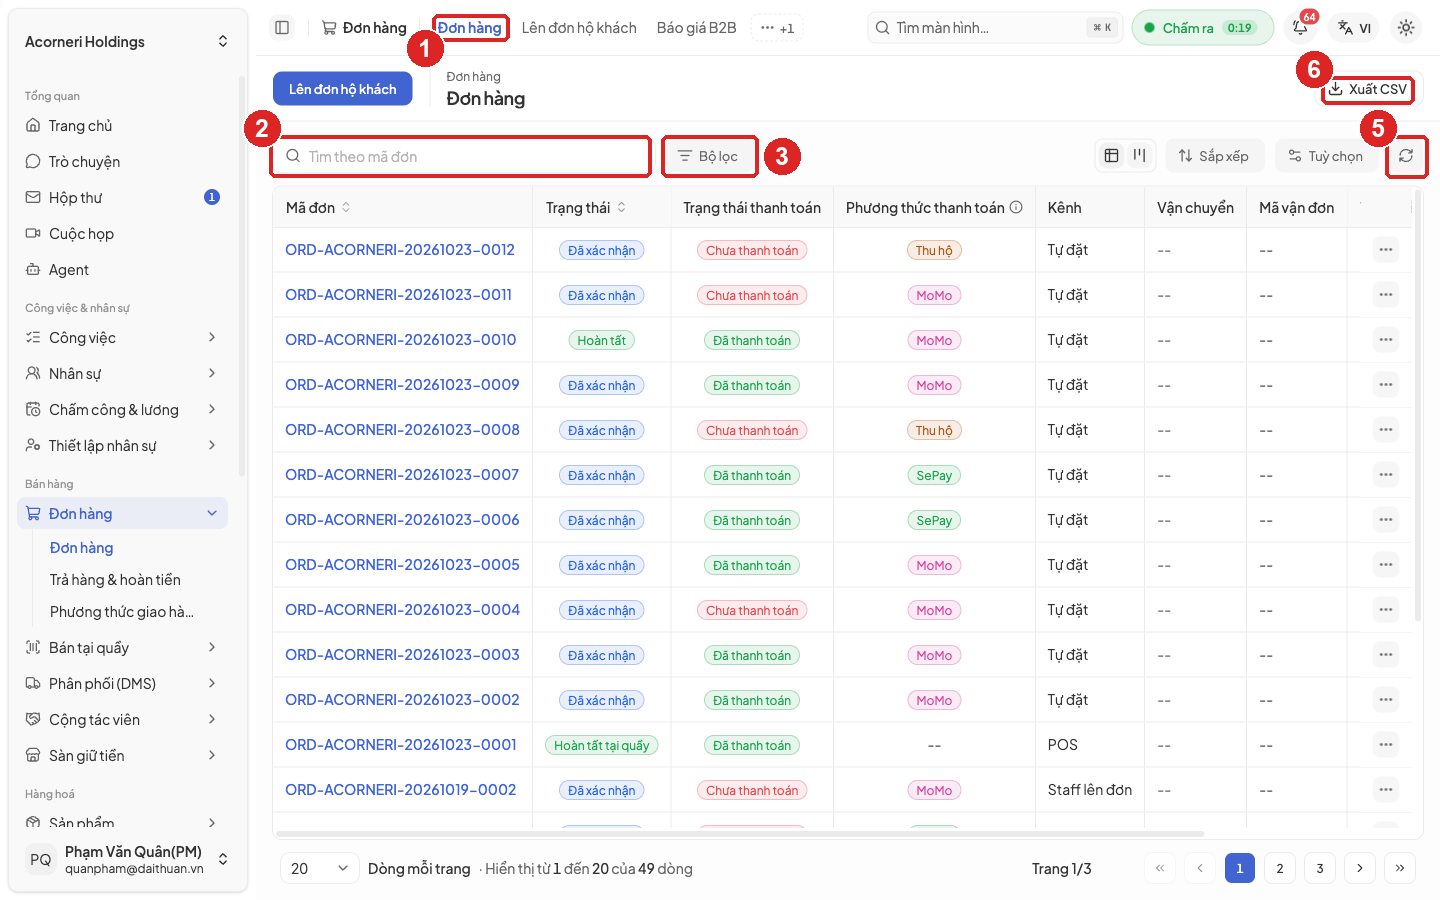Refresh the orders table
The image size is (1440, 900).
(1406, 156)
